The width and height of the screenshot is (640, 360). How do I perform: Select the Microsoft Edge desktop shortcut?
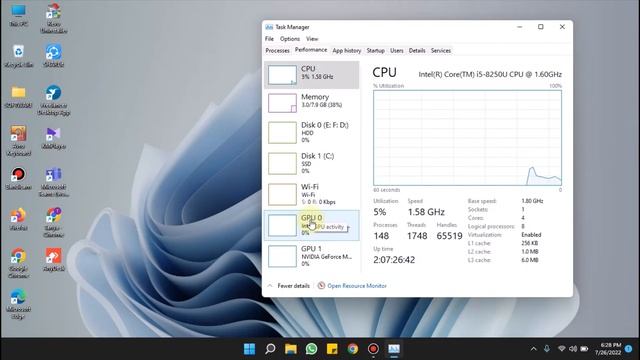18,304
